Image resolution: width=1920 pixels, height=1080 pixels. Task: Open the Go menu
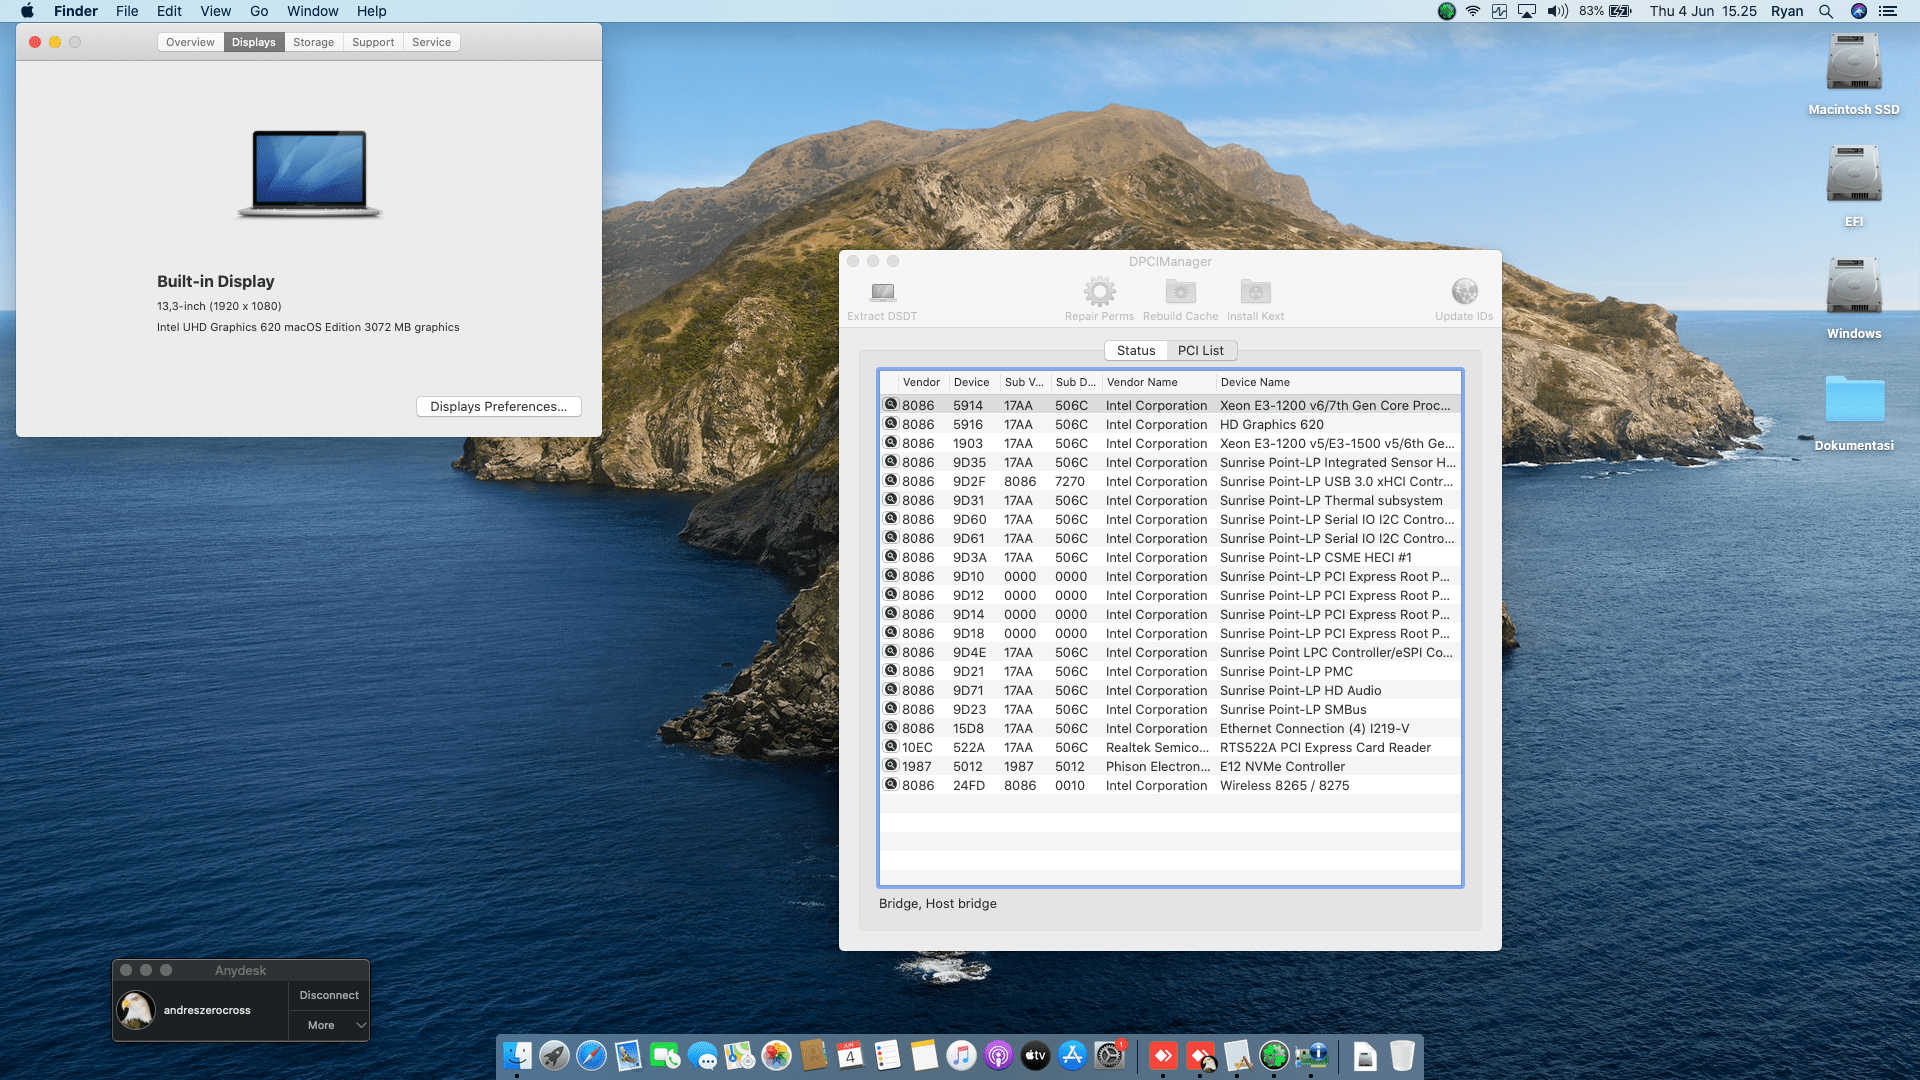click(259, 11)
